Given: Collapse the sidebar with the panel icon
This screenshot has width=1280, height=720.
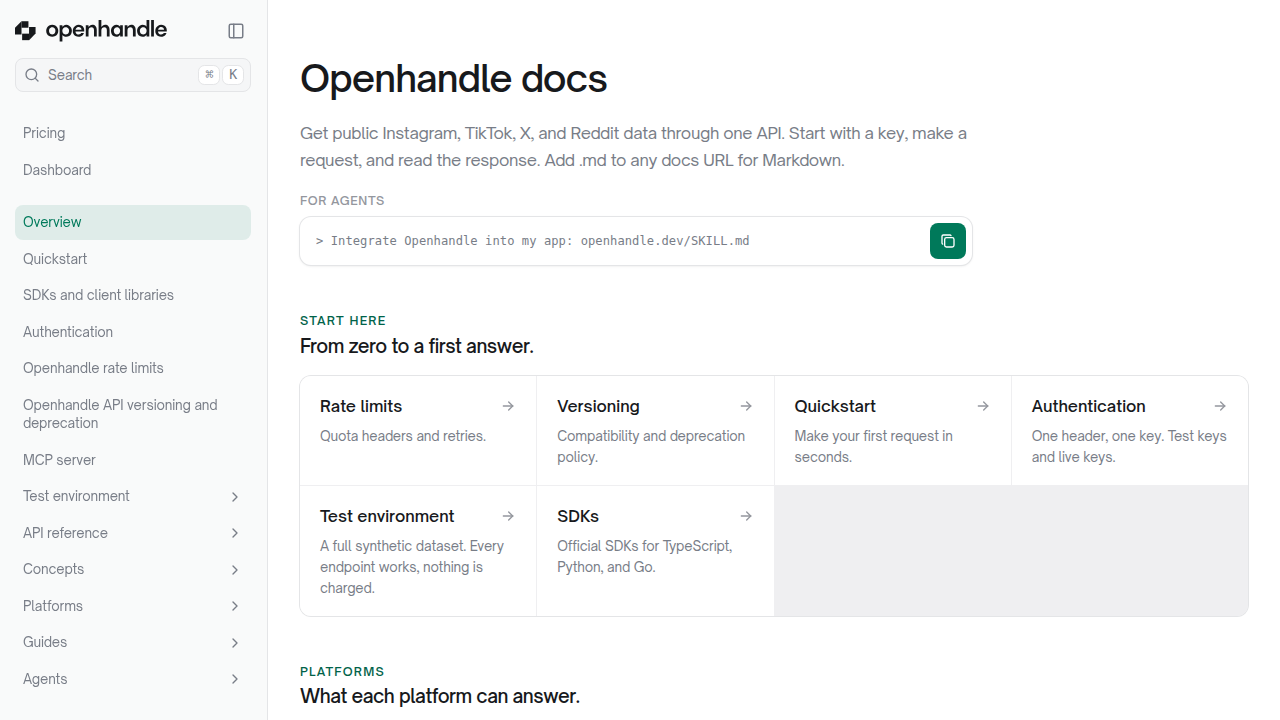Looking at the screenshot, I should point(236,31).
